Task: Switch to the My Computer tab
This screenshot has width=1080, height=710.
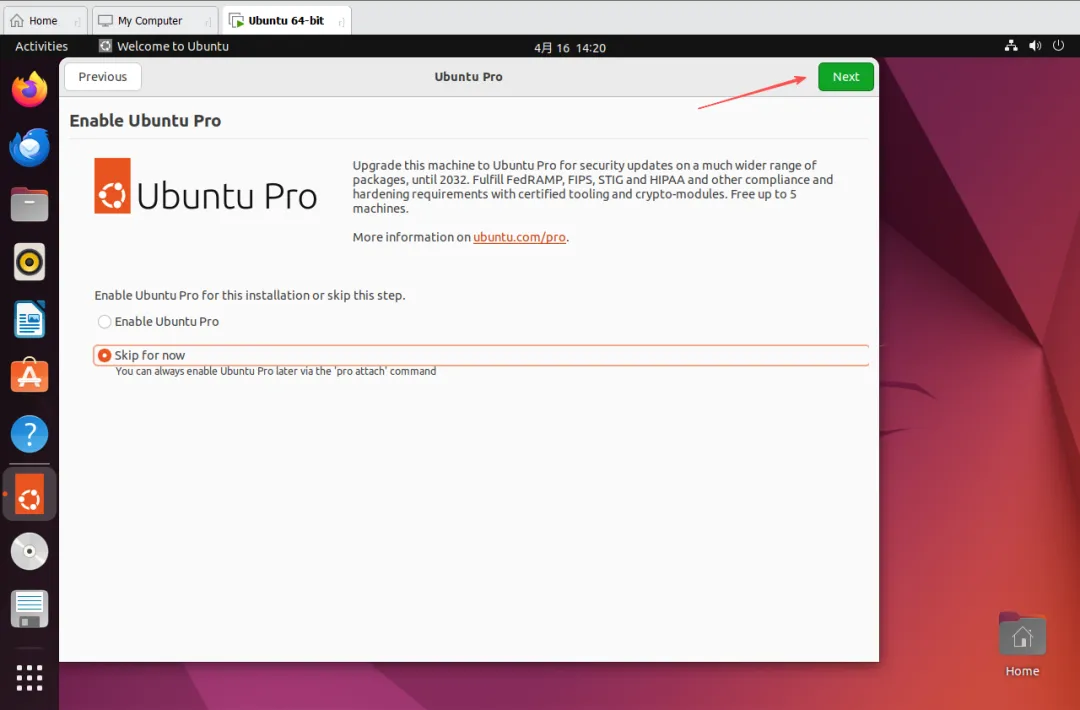Action: pyautogui.click(x=154, y=21)
